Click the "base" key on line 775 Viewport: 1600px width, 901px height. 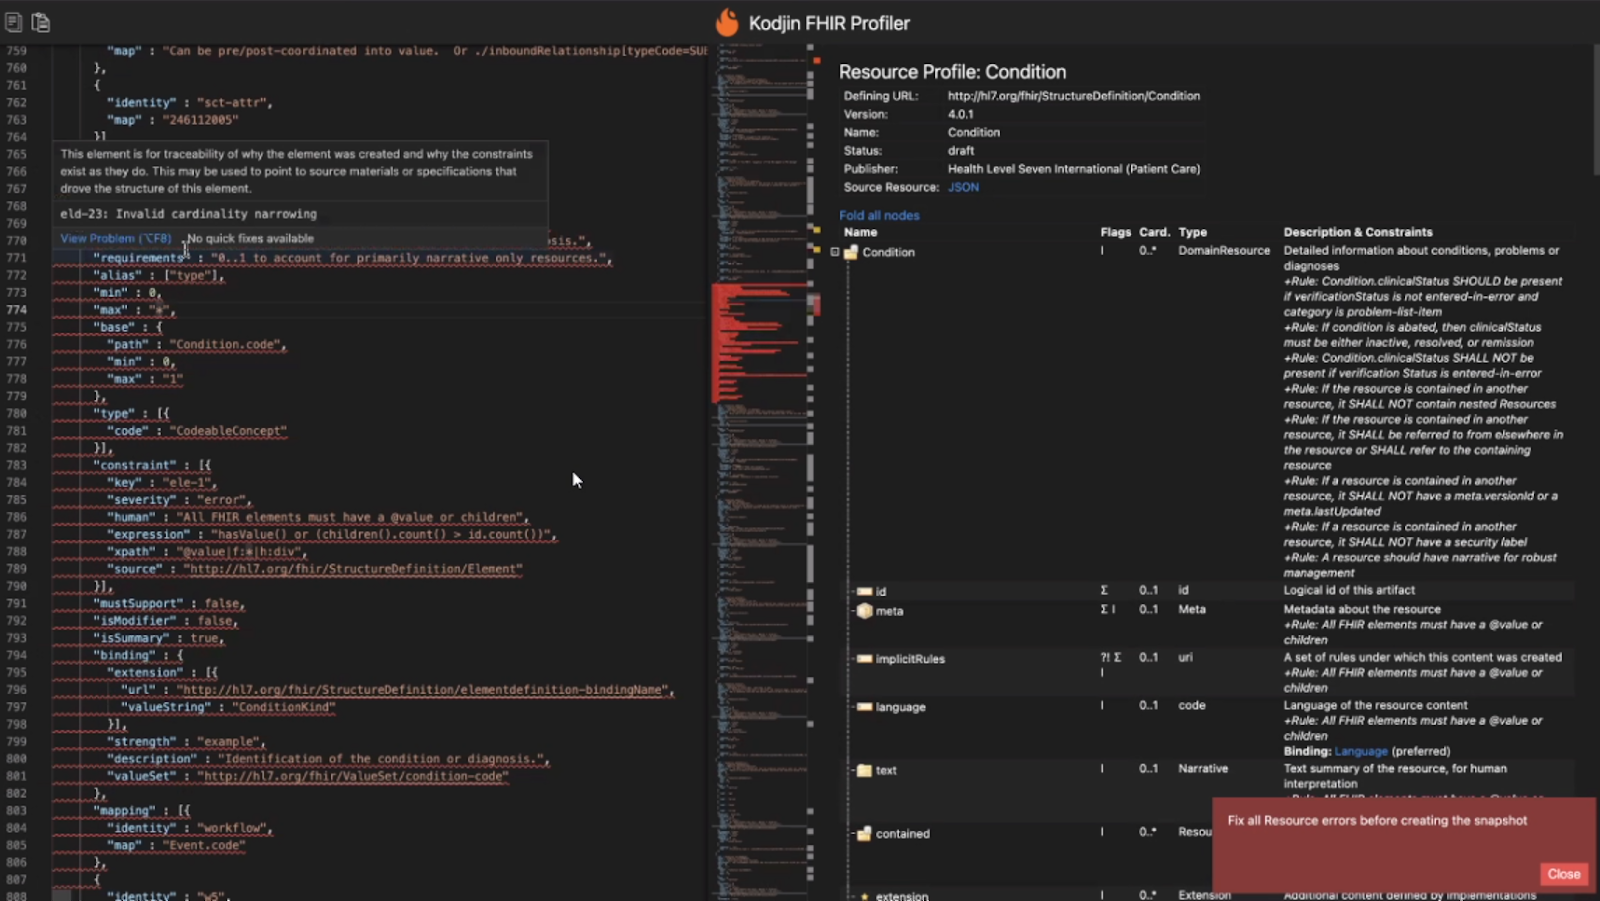pos(114,327)
